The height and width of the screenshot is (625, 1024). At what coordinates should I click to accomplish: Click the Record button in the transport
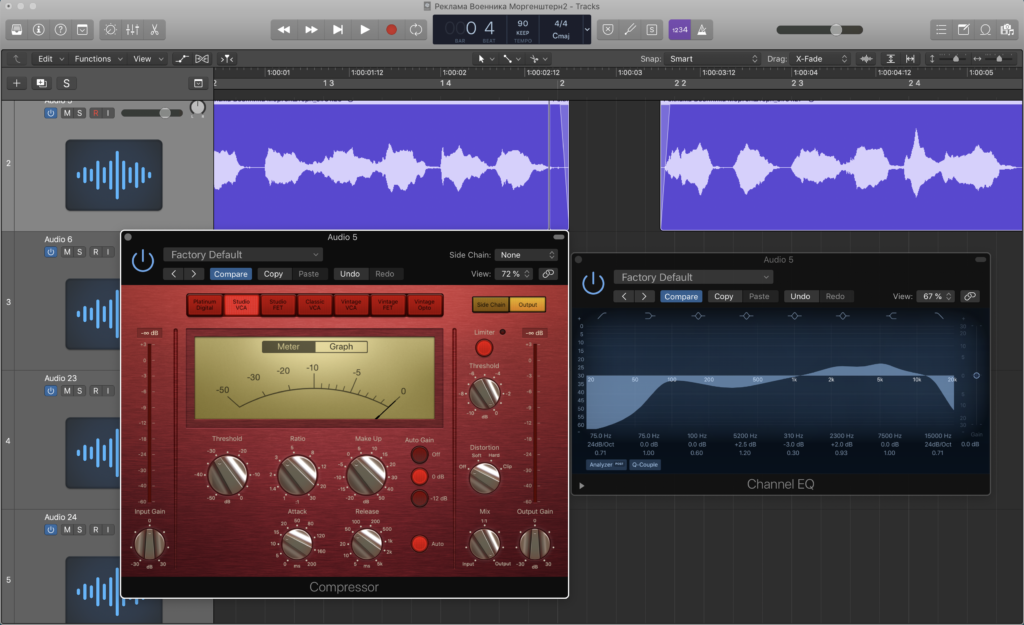pyautogui.click(x=391, y=30)
